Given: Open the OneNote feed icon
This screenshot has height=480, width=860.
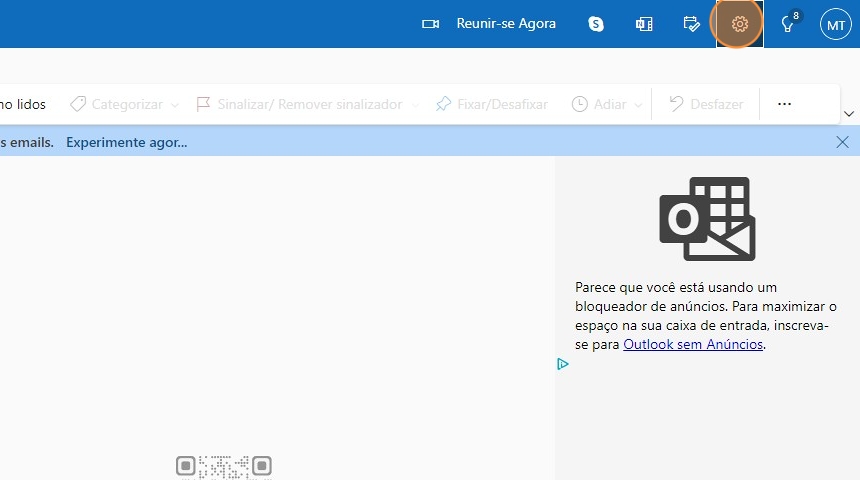Looking at the screenshot, I should (644, 24).
